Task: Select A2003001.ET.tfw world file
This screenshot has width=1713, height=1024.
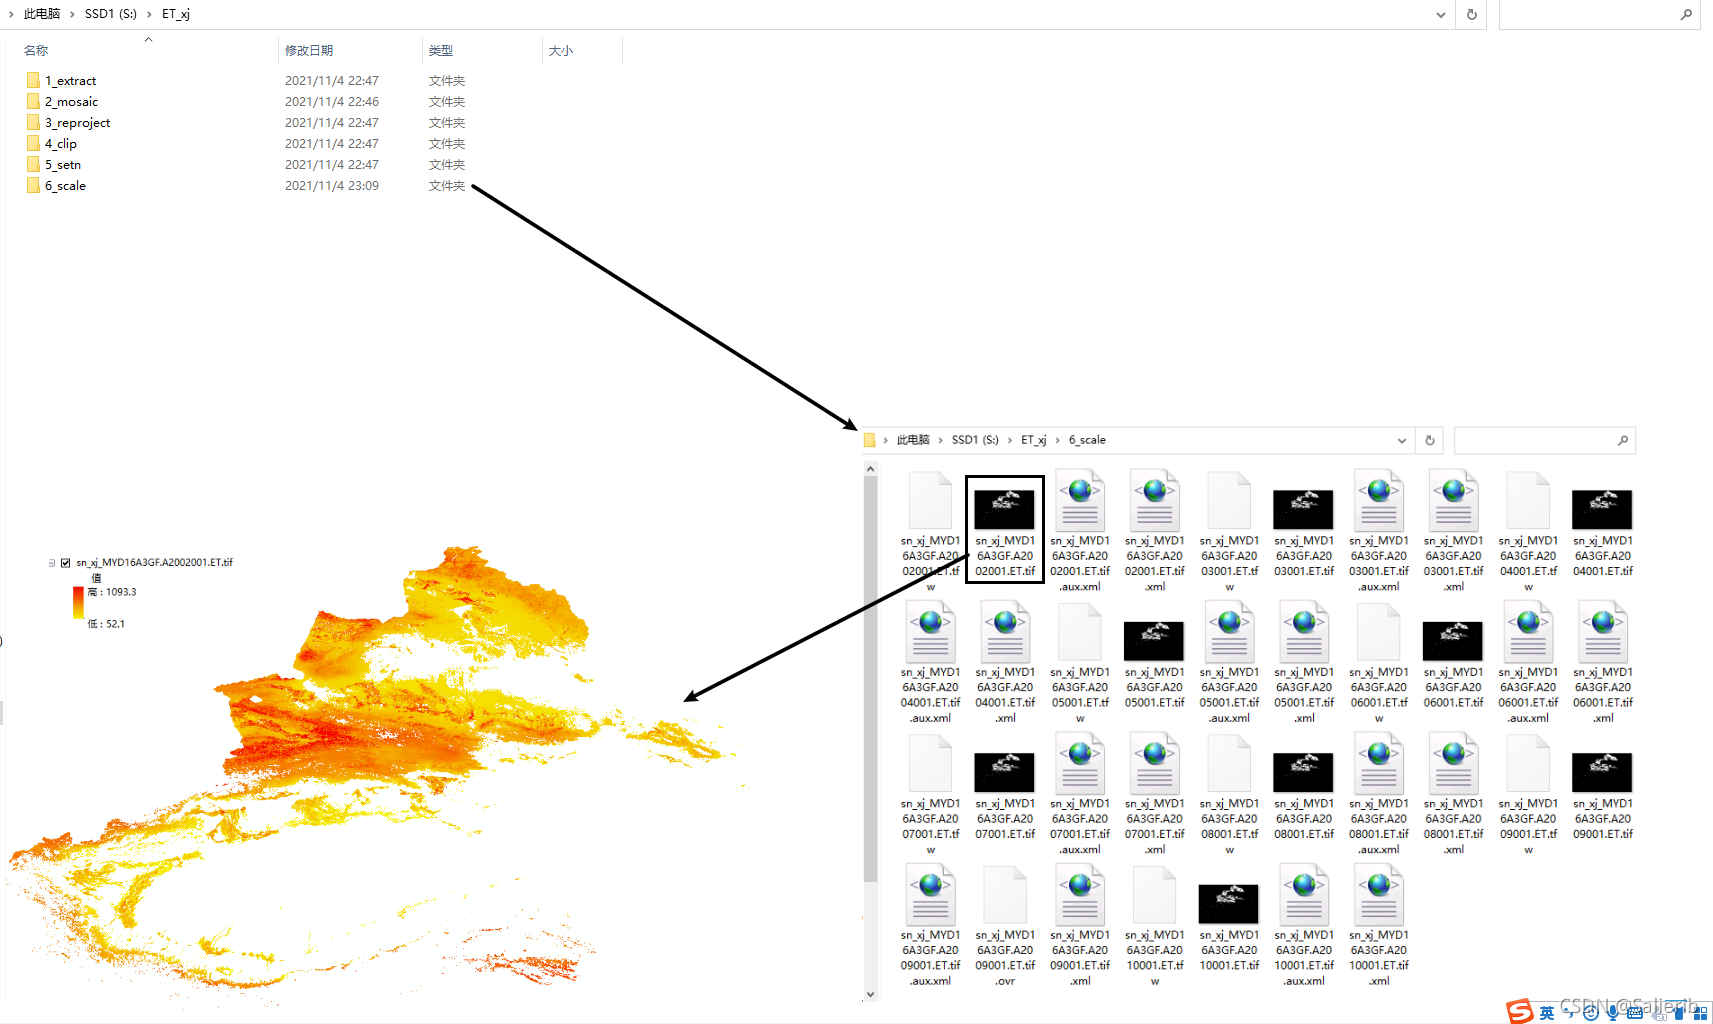Action: point(1229,532)
